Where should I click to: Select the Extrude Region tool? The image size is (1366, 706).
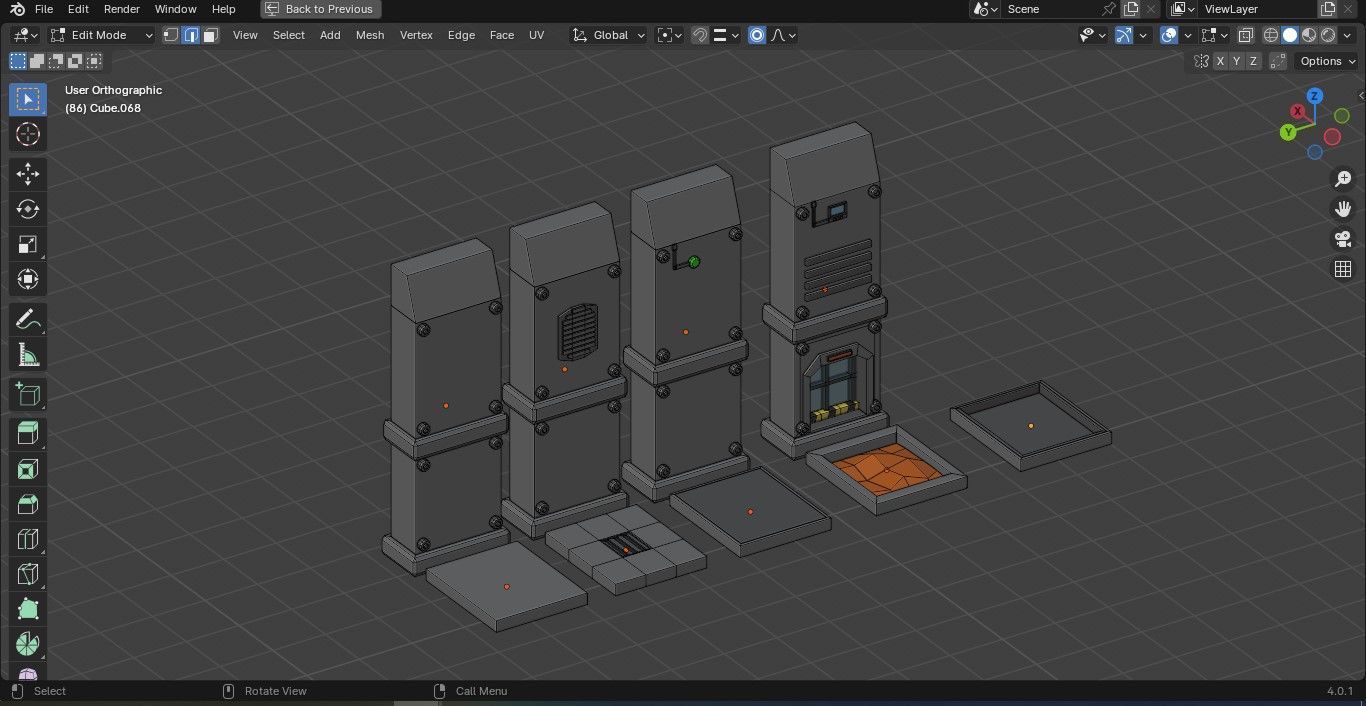[27, 433]
